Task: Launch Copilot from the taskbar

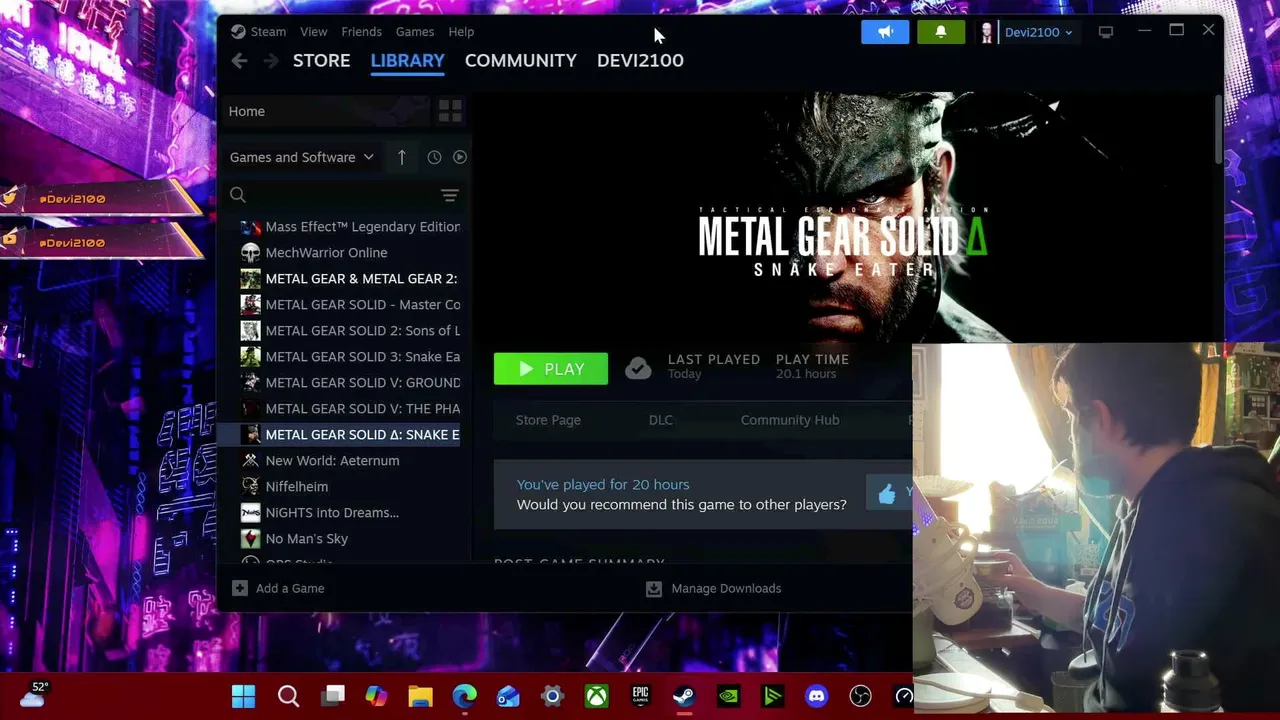Action: [376, 696]
